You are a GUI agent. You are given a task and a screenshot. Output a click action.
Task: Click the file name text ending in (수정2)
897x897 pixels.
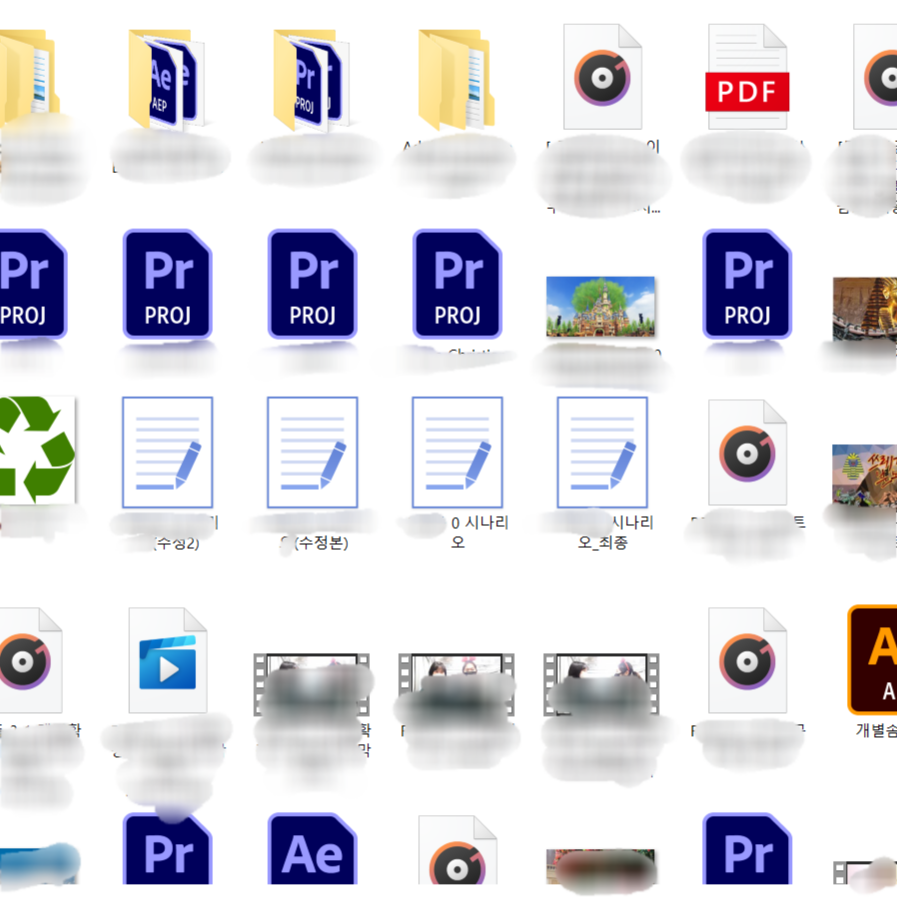(x=176, y=542)
